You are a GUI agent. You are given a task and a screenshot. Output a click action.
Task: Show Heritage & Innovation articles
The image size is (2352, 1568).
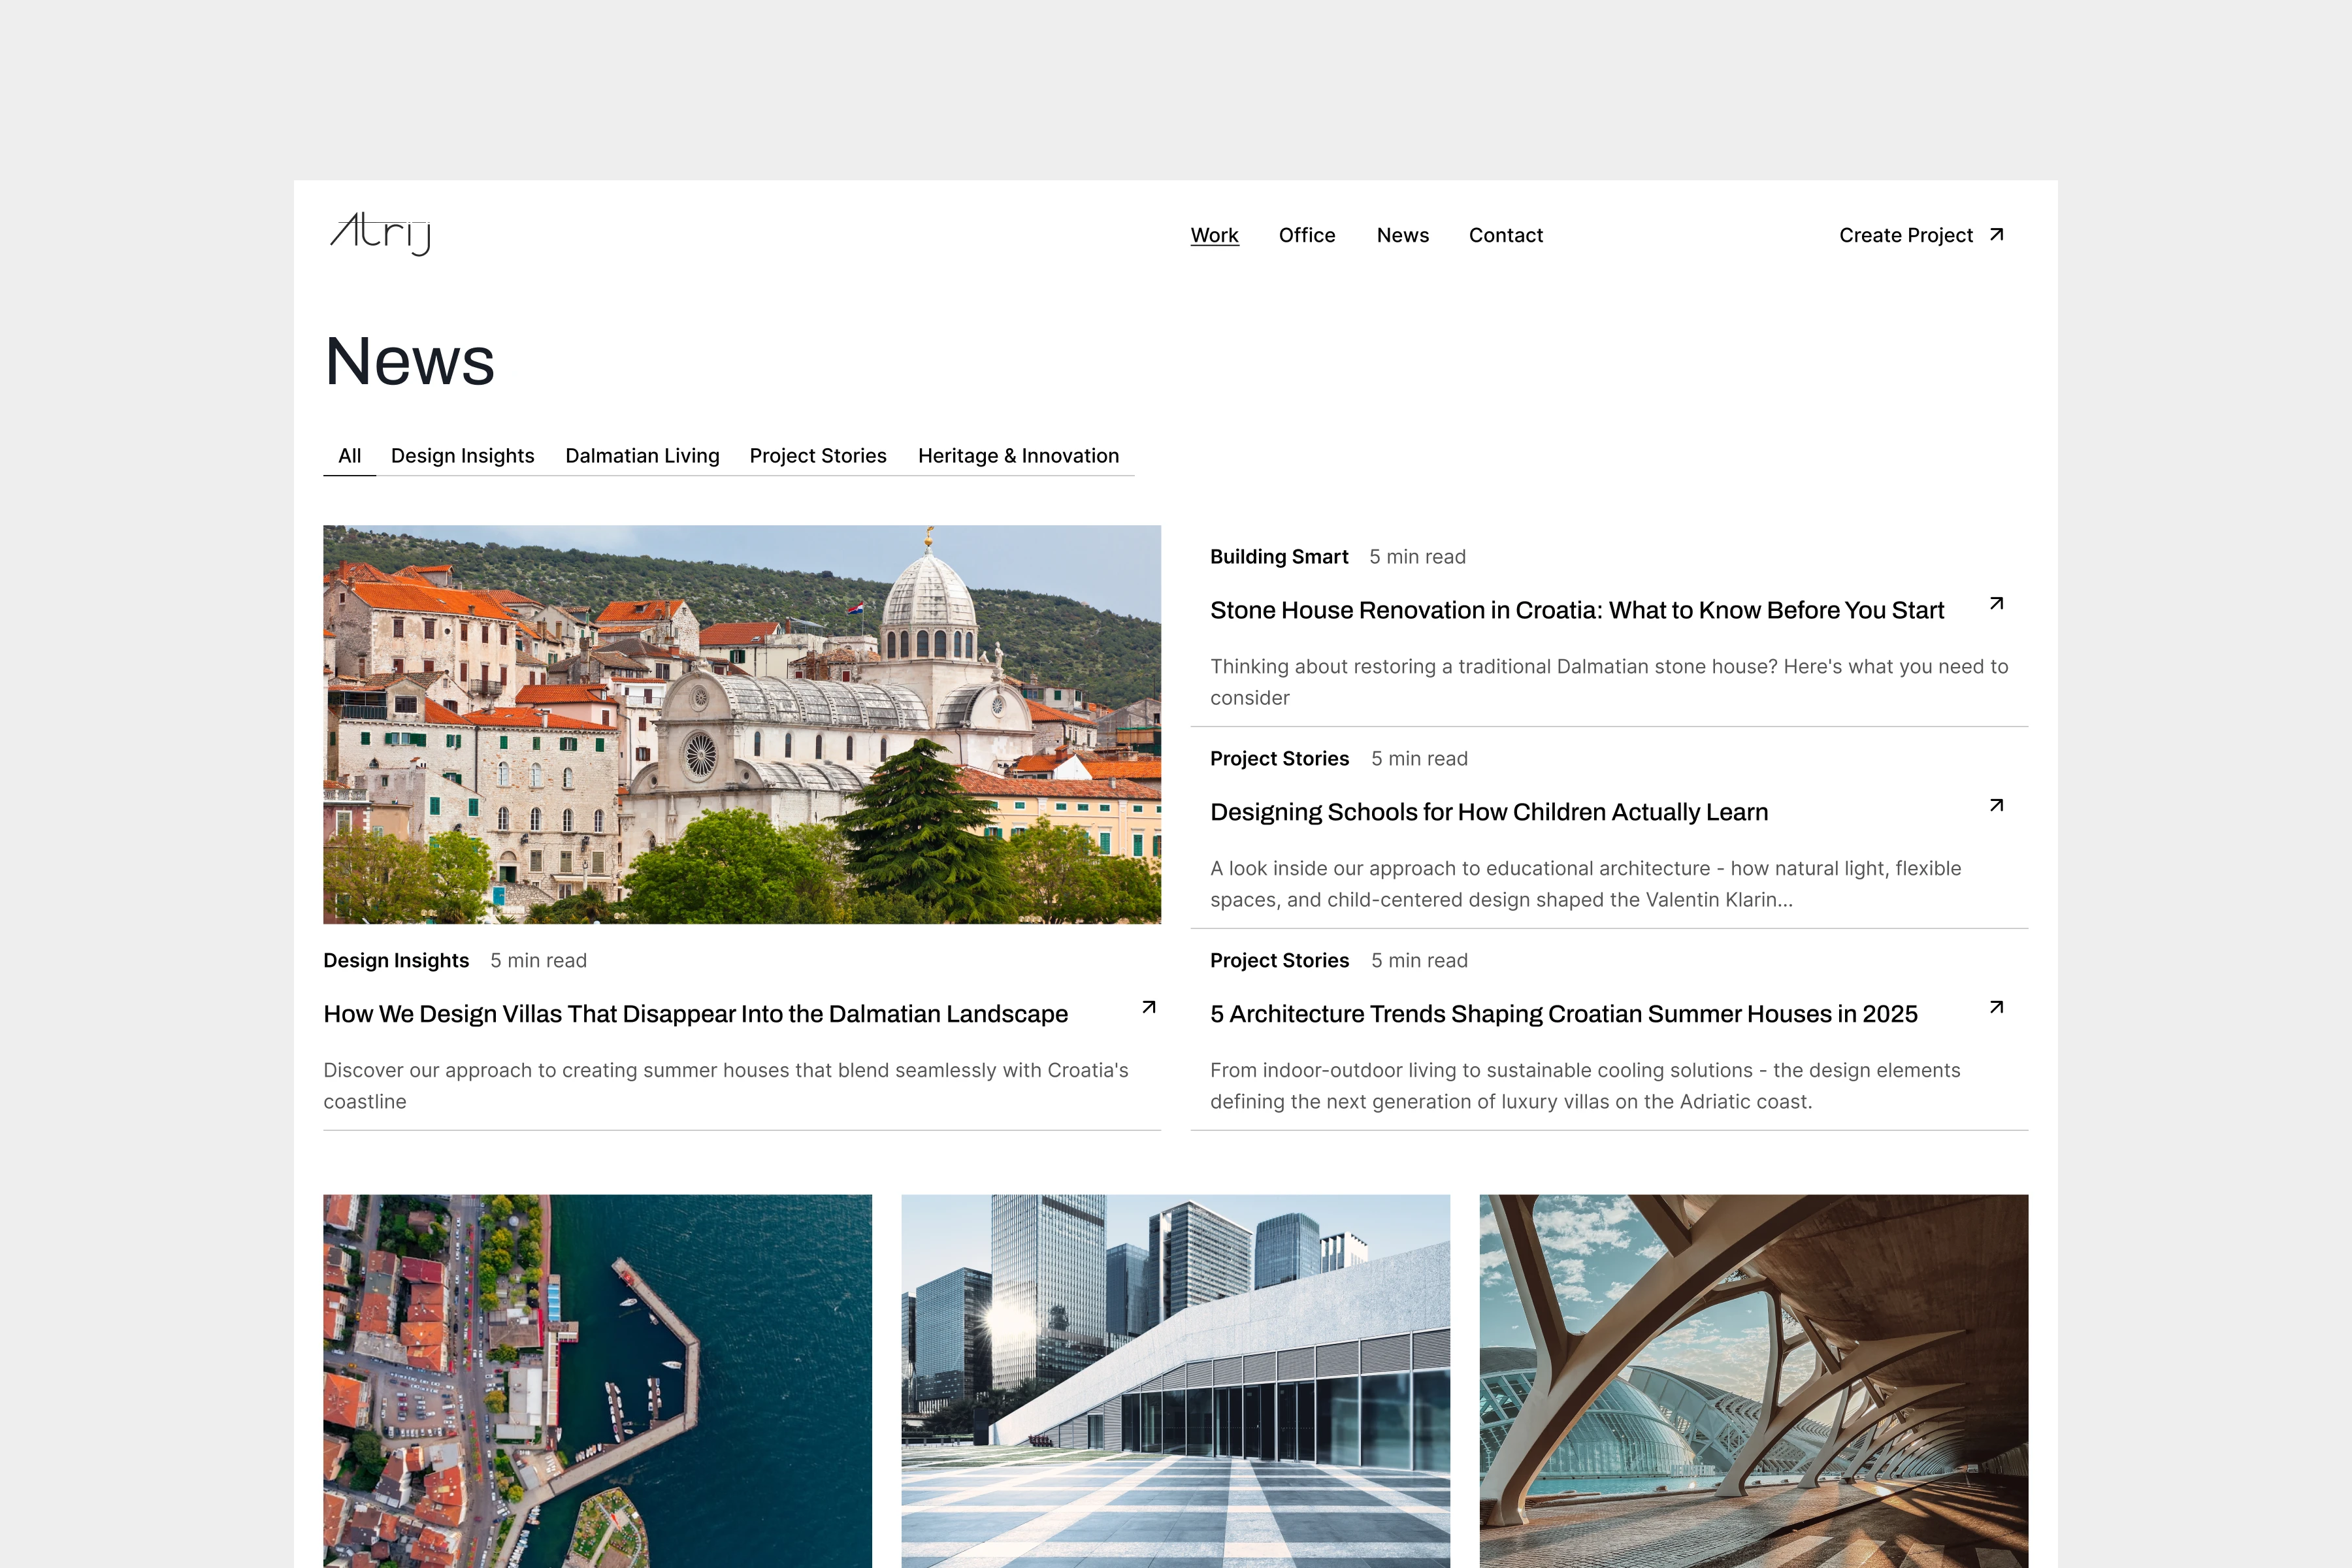(x=1018, y=456)
